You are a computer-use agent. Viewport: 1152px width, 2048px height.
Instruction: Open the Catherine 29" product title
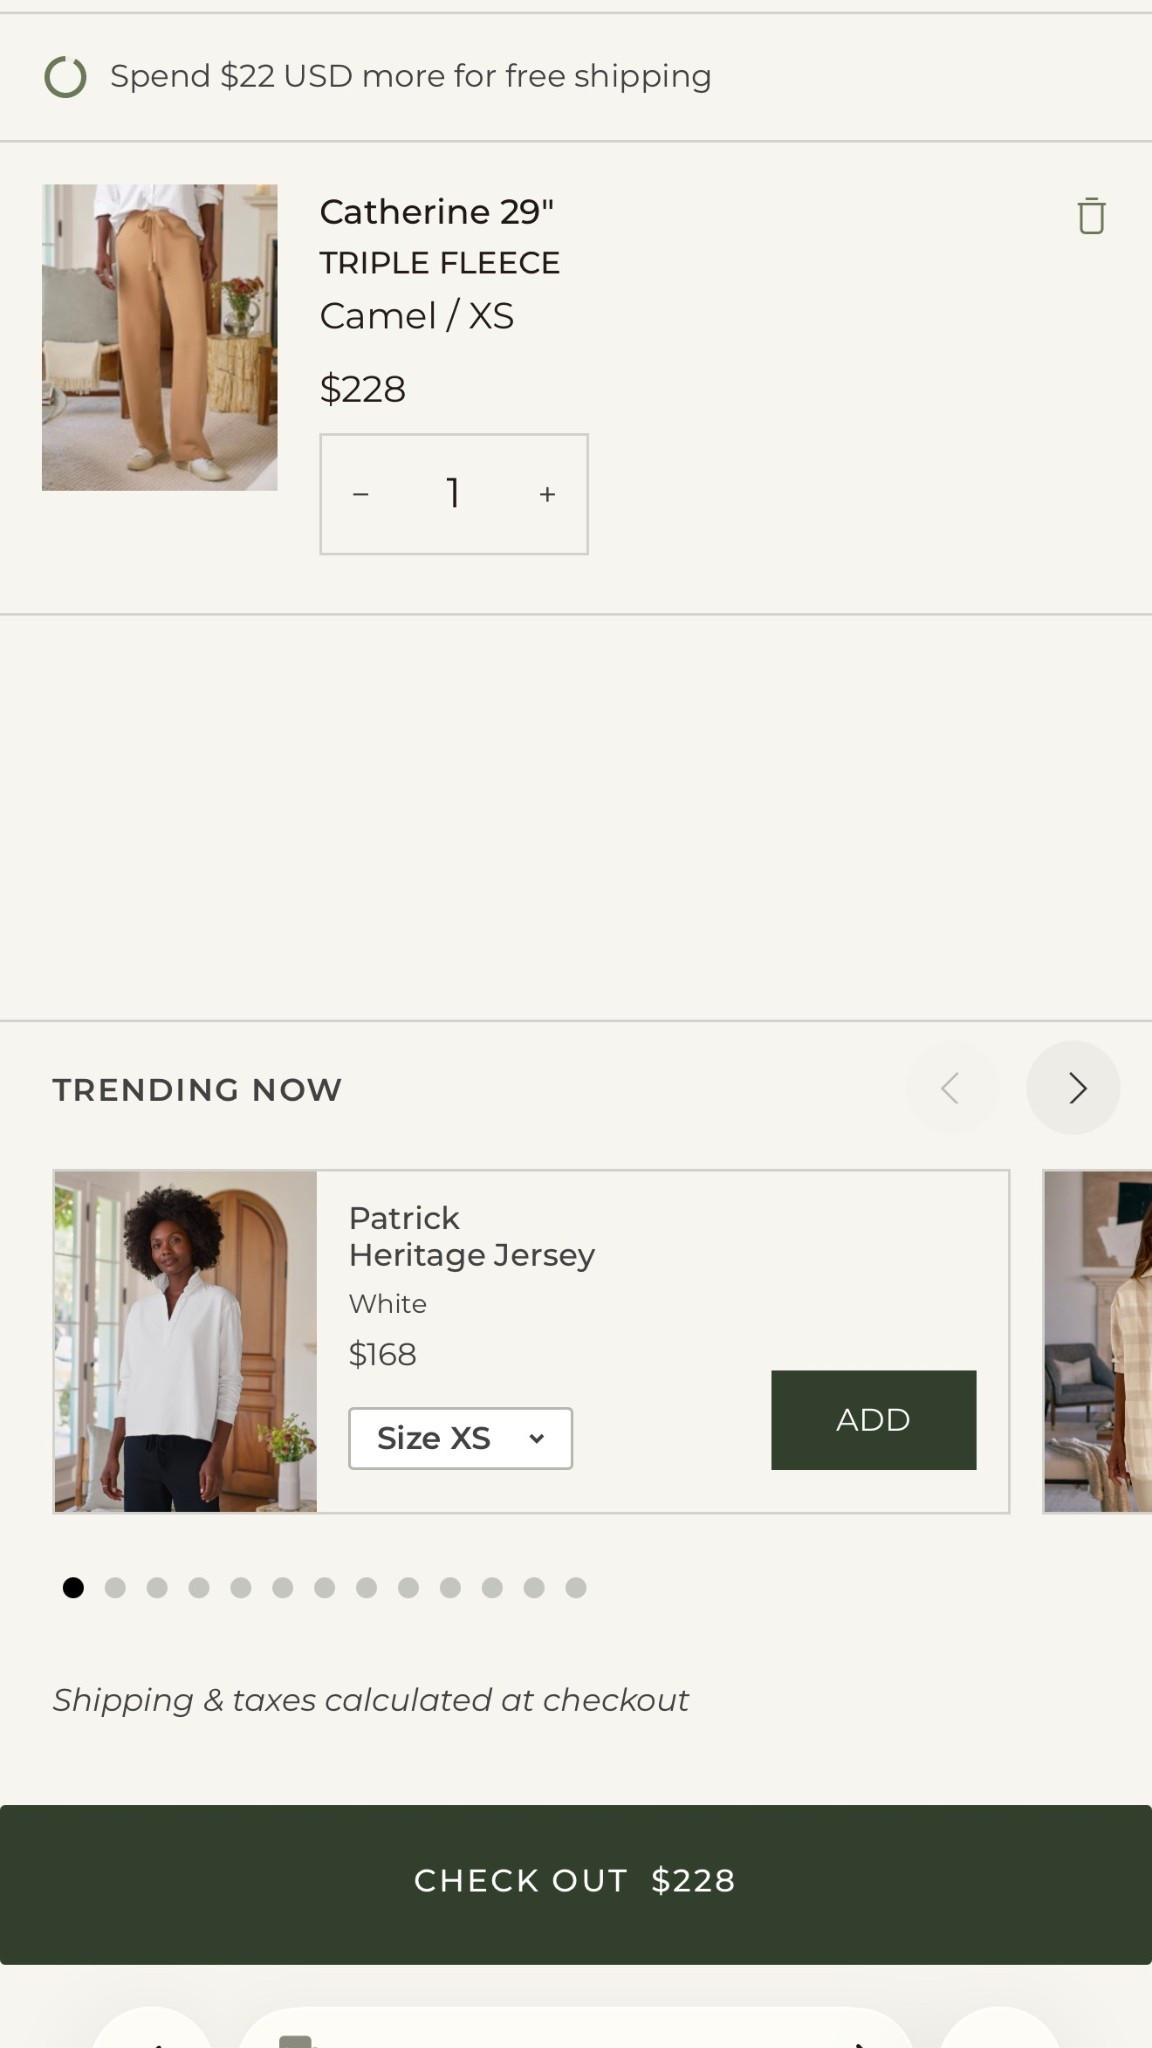436,212
